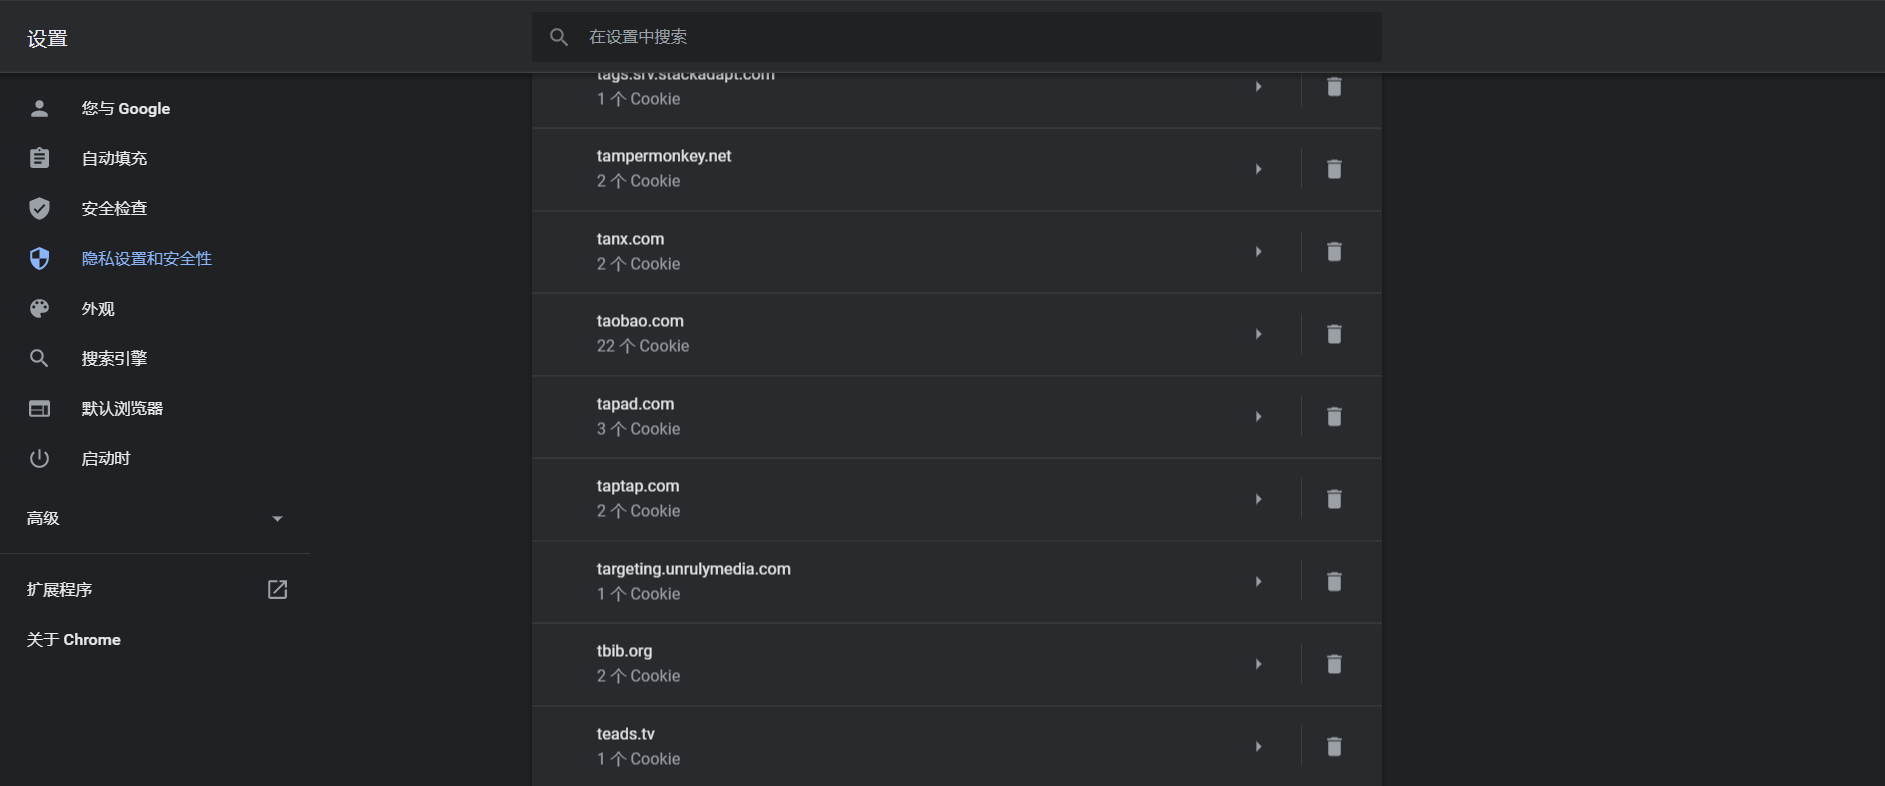Click the 3 个 Cookie count text
This screenshot has height=786, width=1885.
pyautogui.click(x=638, y=429)
